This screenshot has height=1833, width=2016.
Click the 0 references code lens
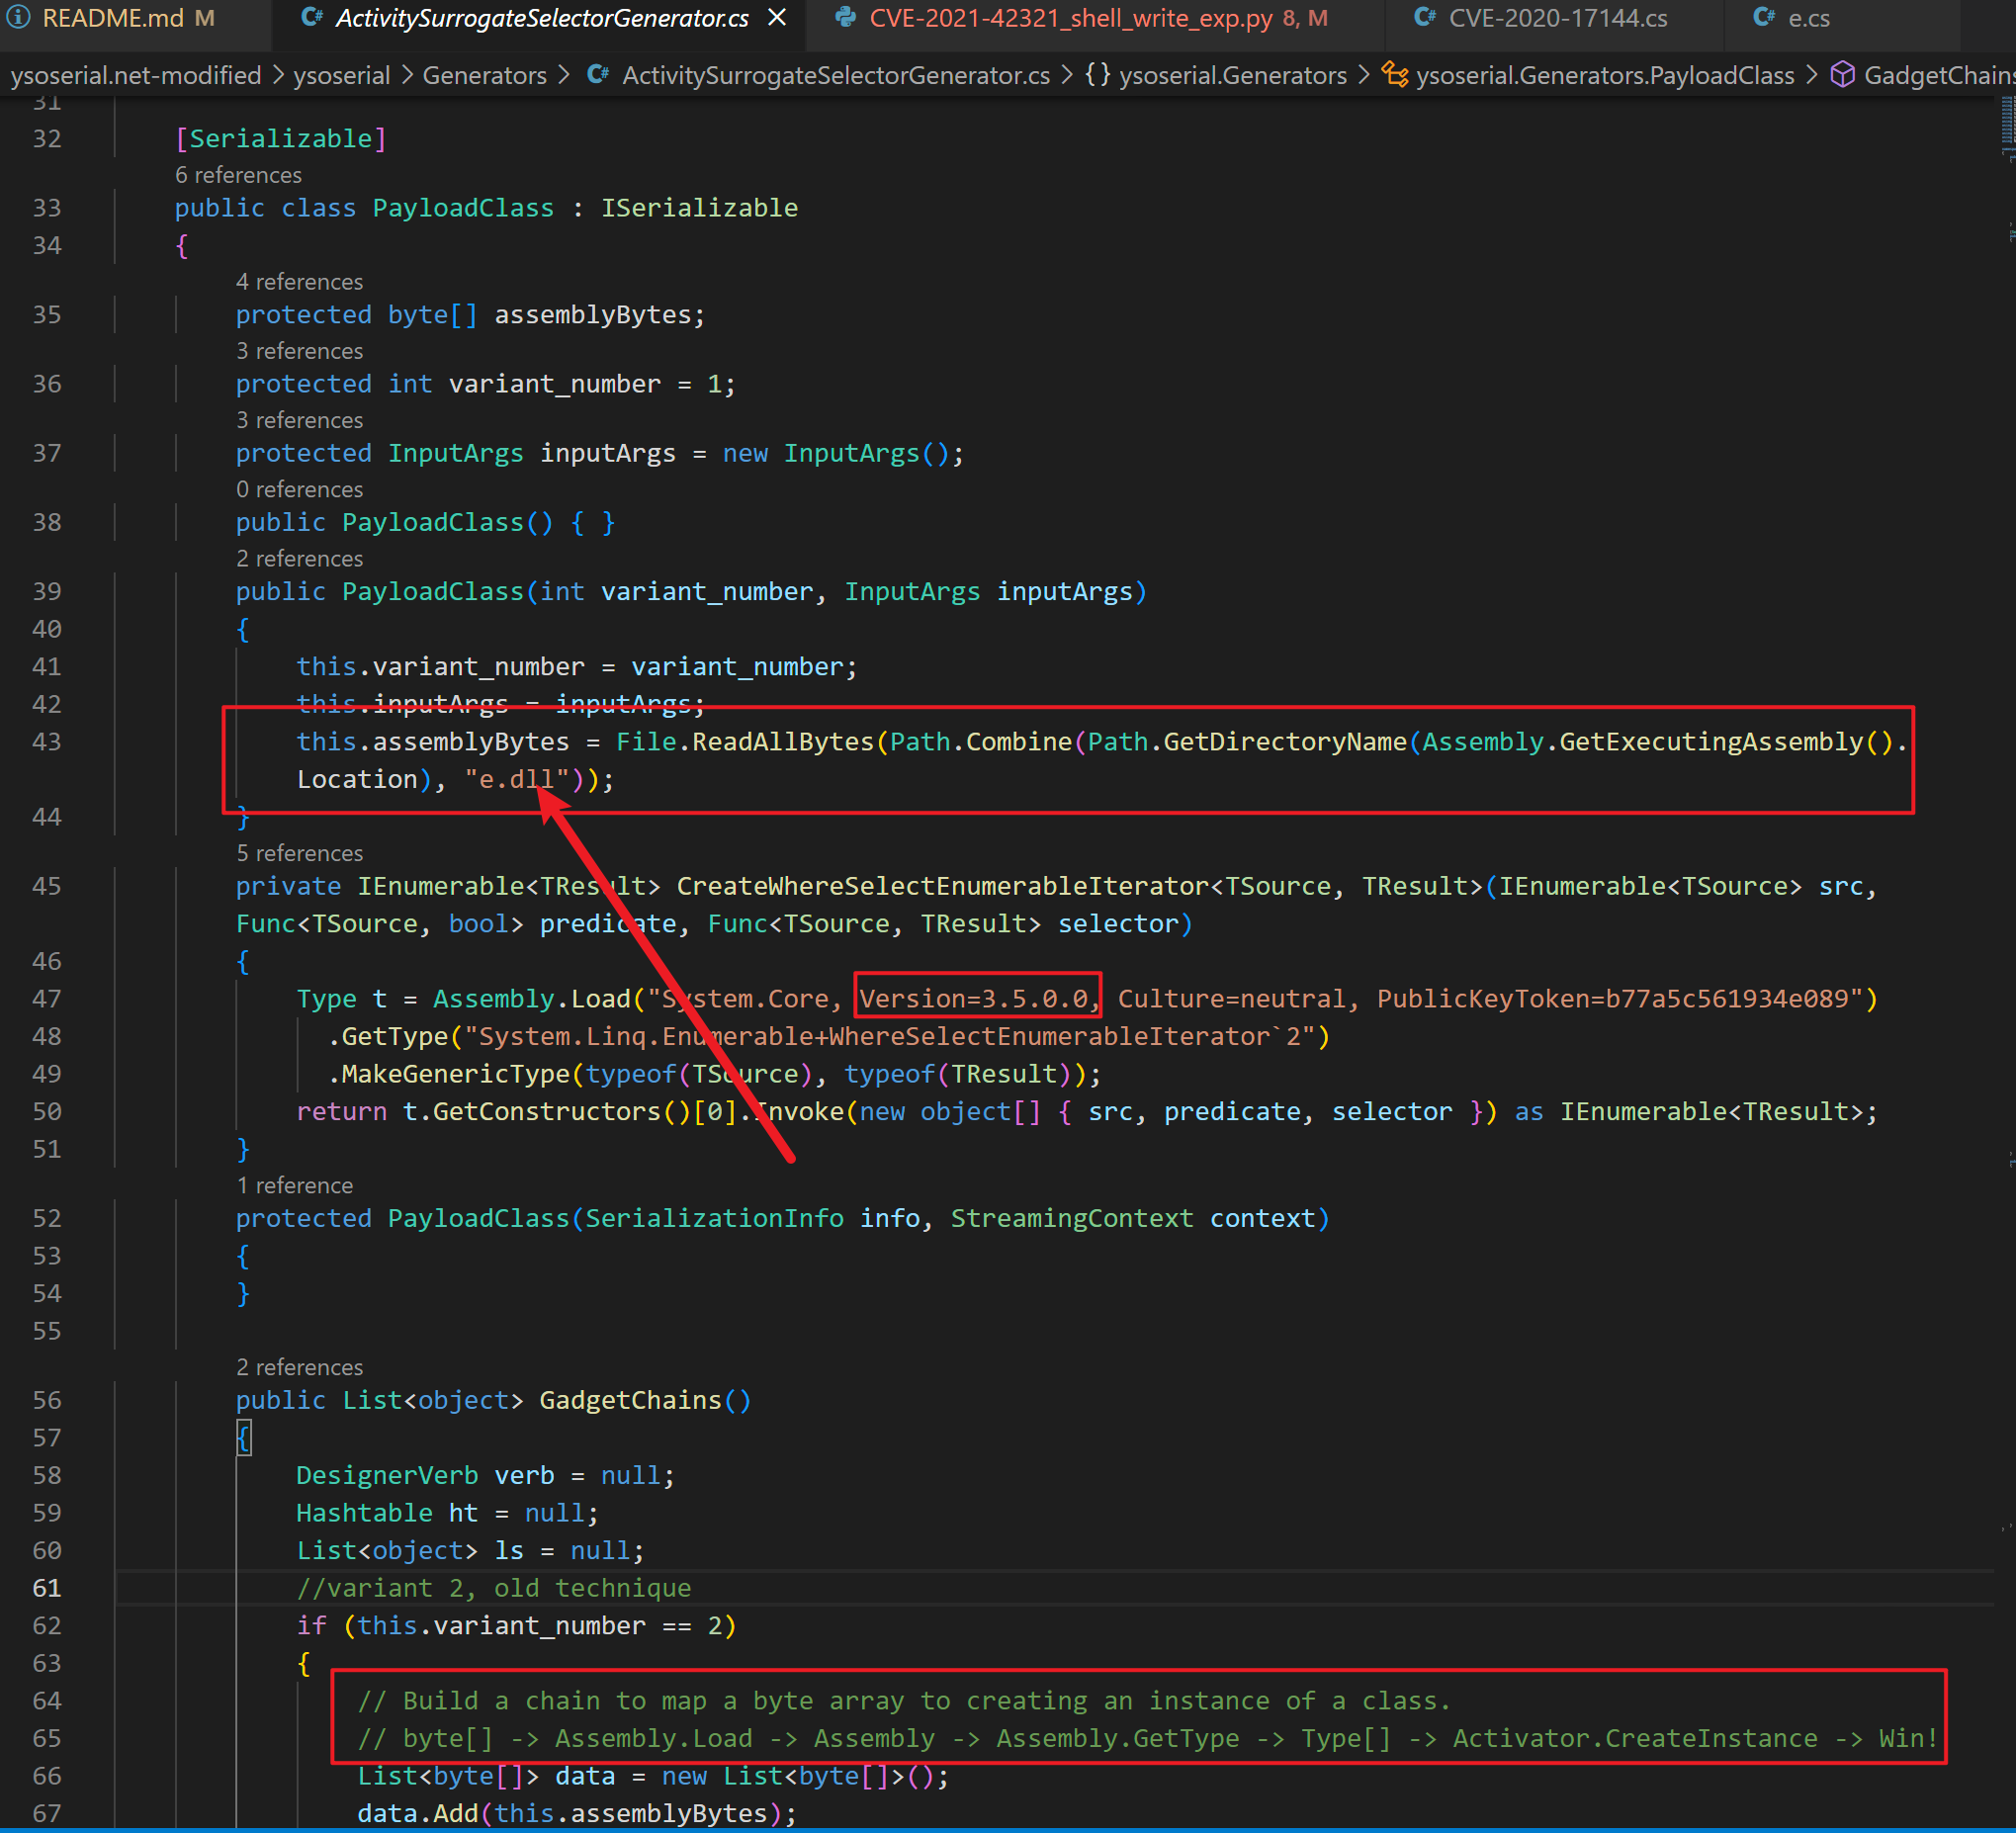pyautogui.click(x=299, y=489)
